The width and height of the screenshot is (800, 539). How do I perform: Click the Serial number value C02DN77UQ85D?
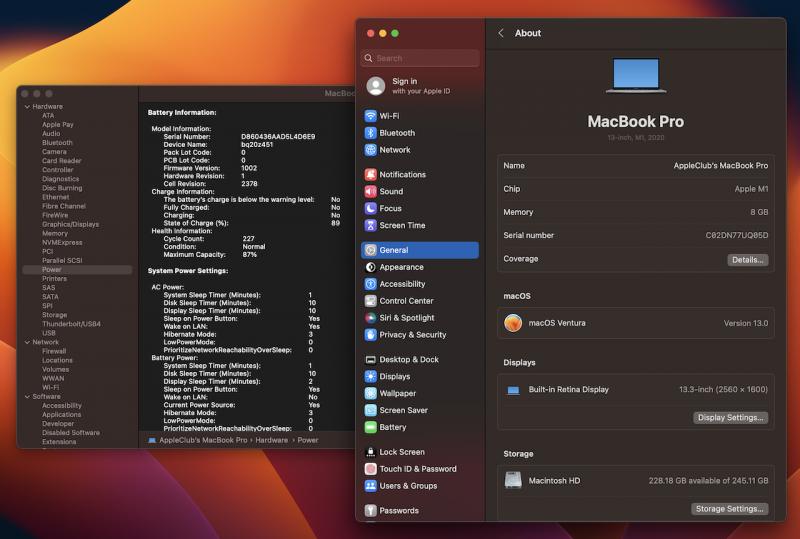pyautogui.click(x=736, y=235)
